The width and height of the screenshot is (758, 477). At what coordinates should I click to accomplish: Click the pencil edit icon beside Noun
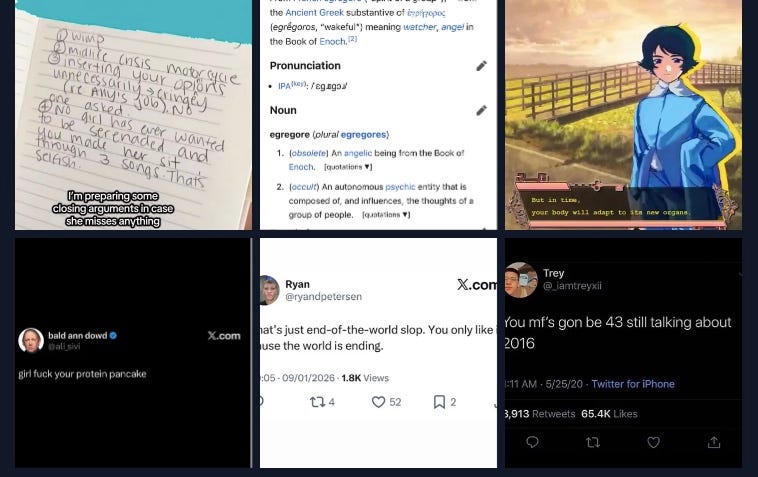(481, 111)
